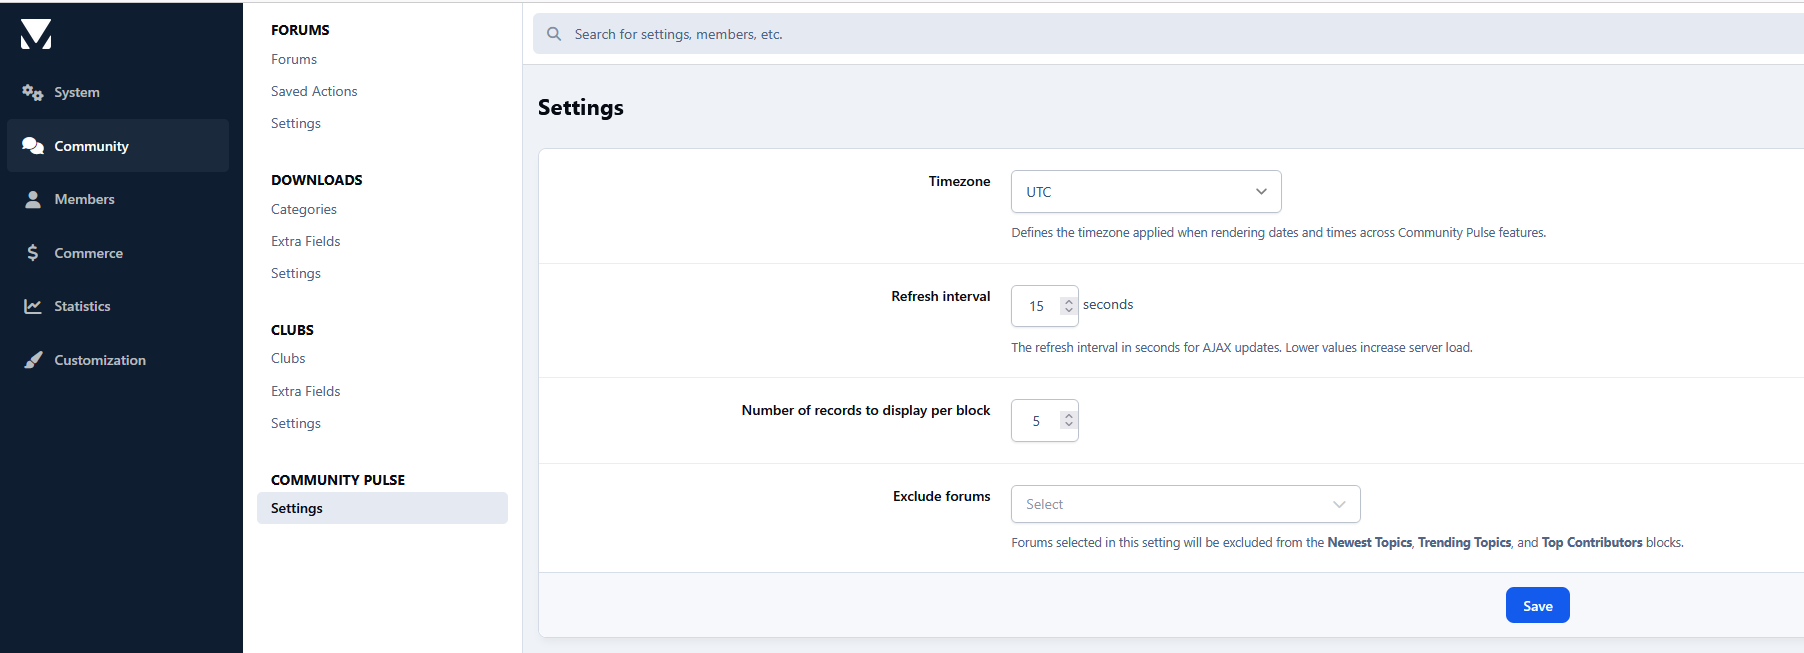Click the Commerce dollar sign icon
This screenshot has width=1804, height=653.
tap(33, 253)
